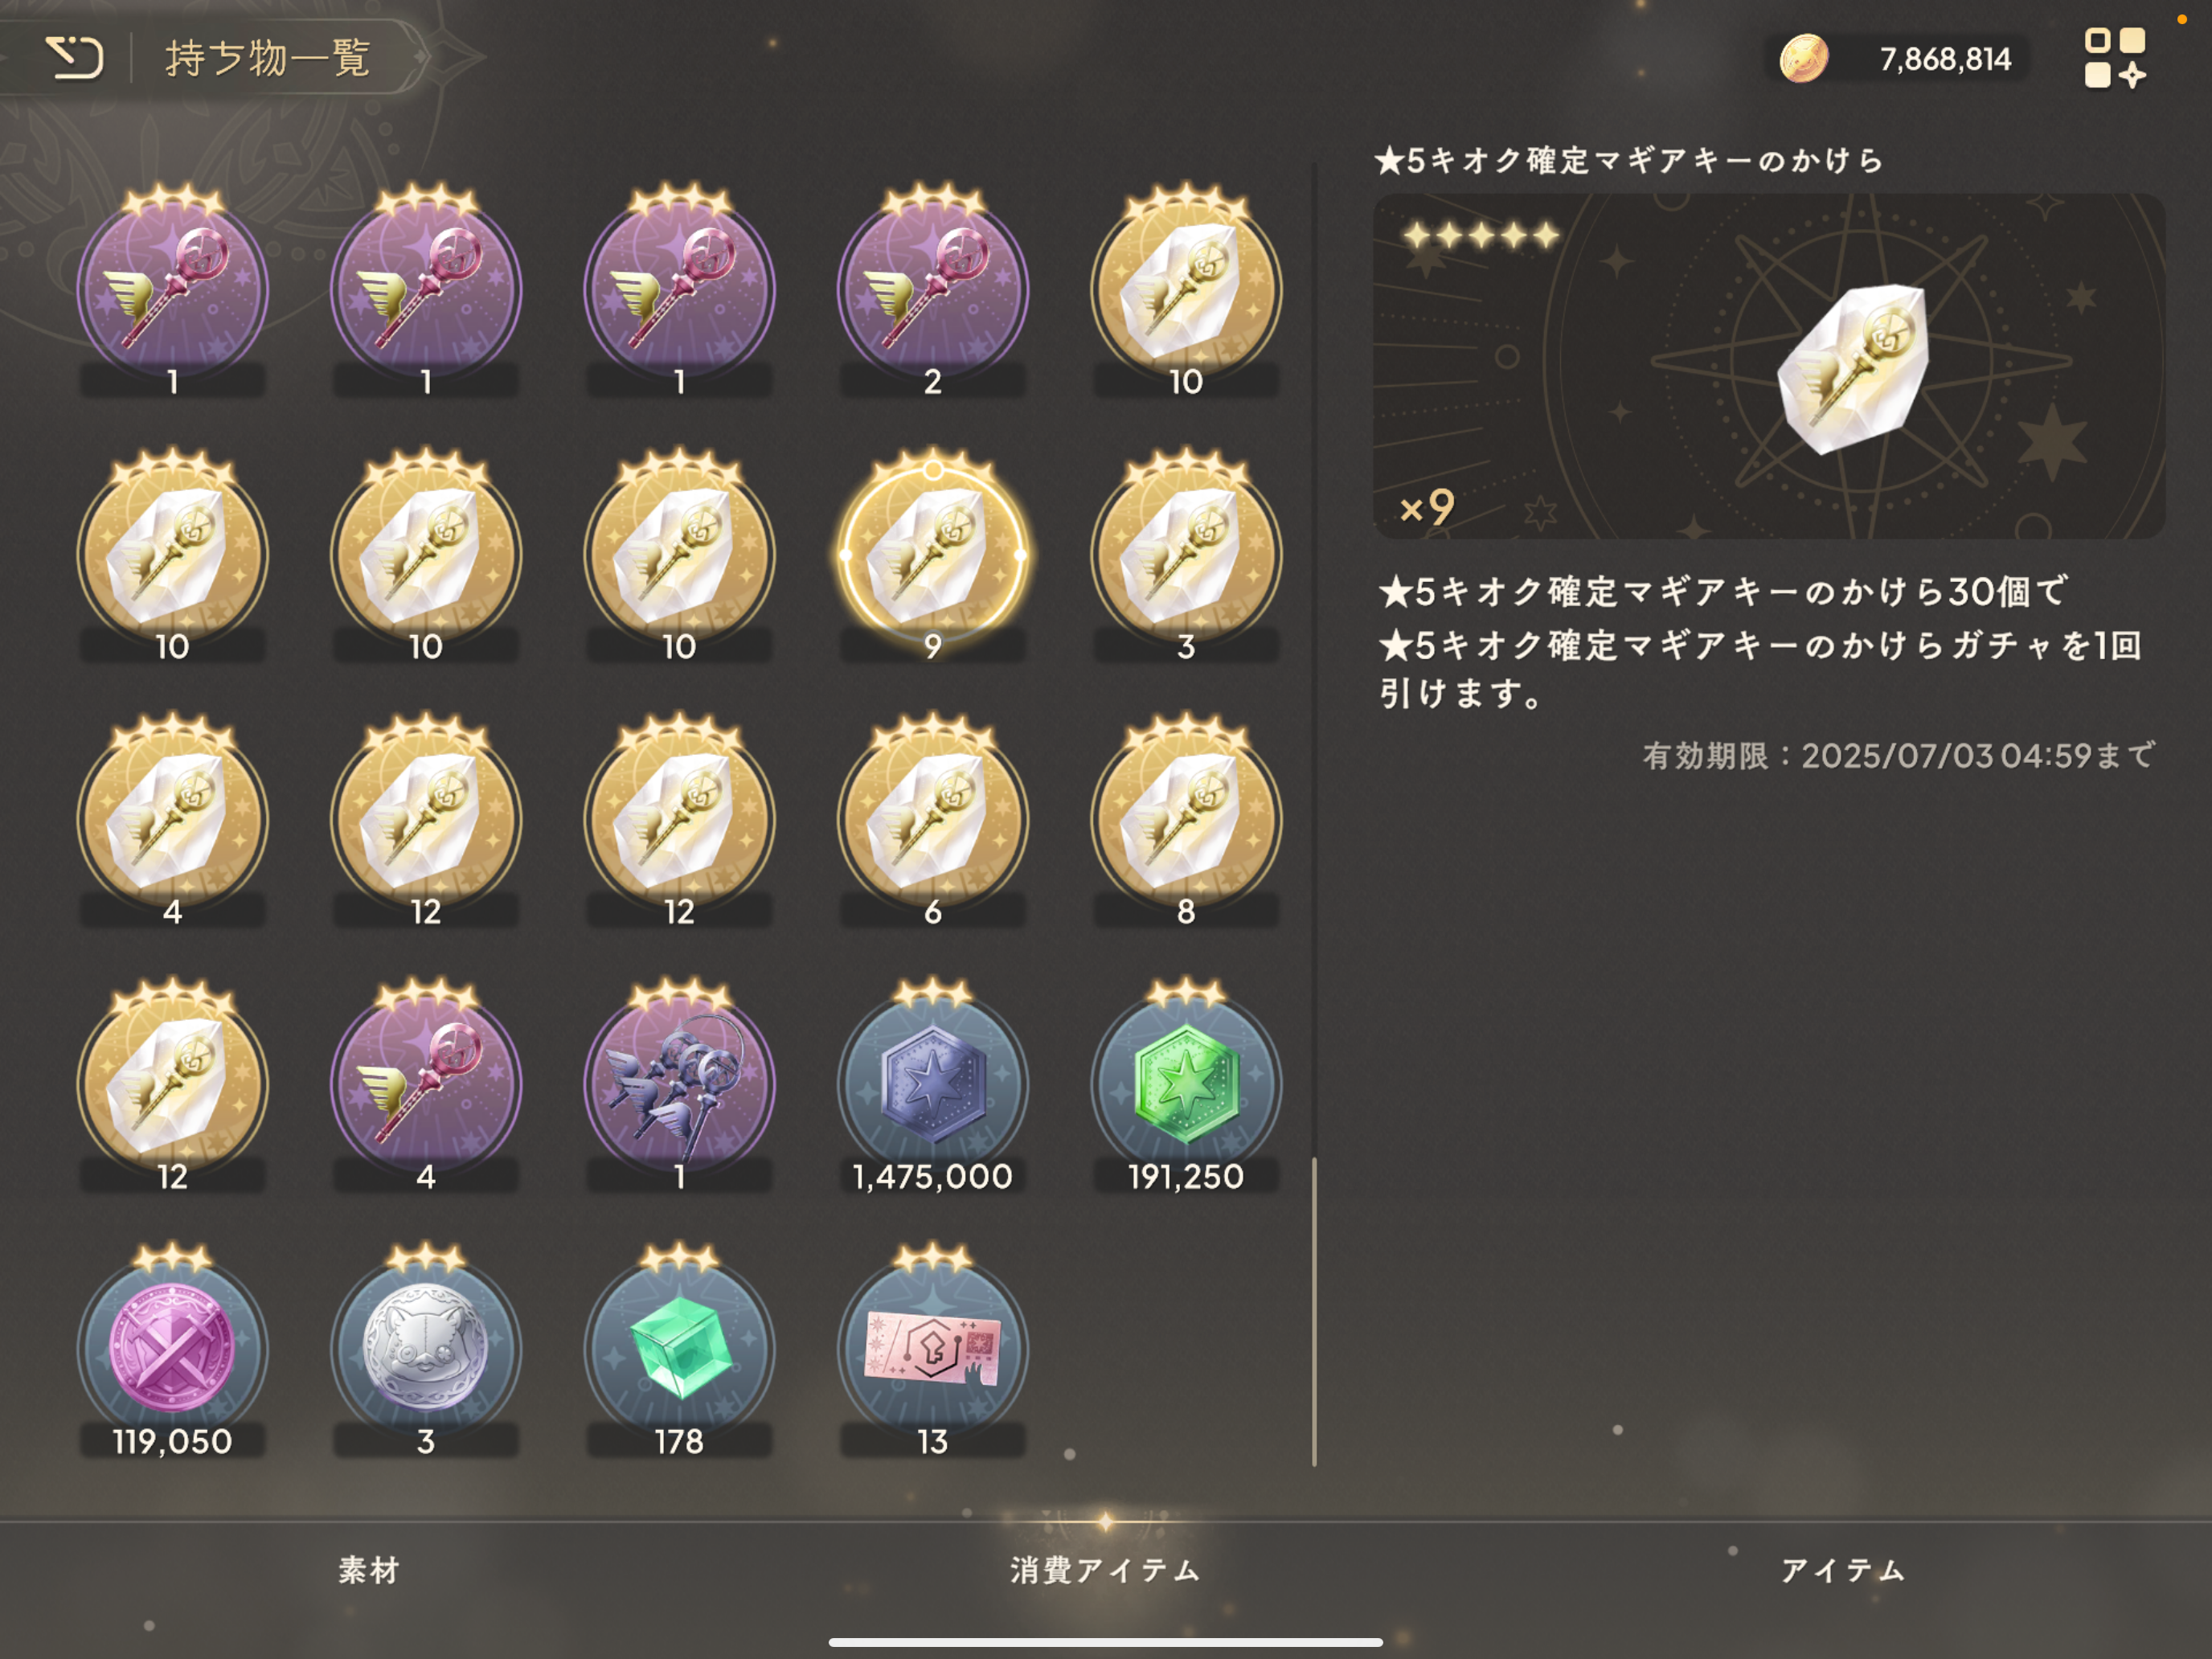Select the pink crossed-swords medal 119,050
Image resolution: width=2212 pixels, height=1659 pixels.
pyautogui.click(x=172, y=1352)
